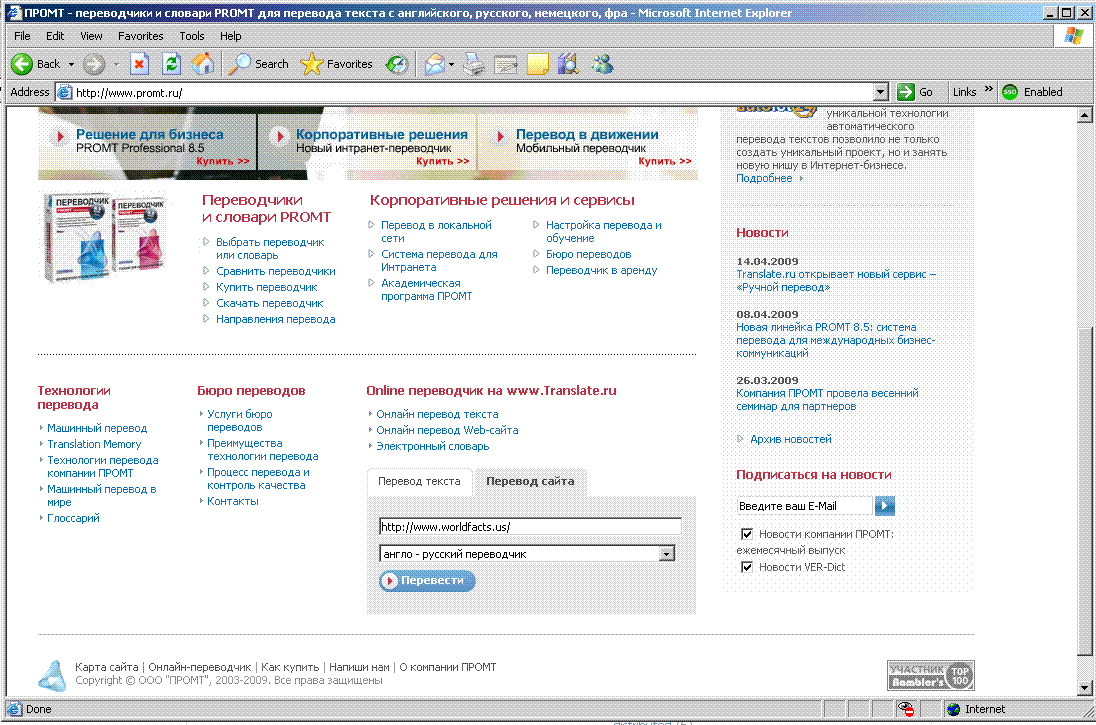Open the address bar dropdown arrow
The image size is (1096, 725).
click(880, 92)
